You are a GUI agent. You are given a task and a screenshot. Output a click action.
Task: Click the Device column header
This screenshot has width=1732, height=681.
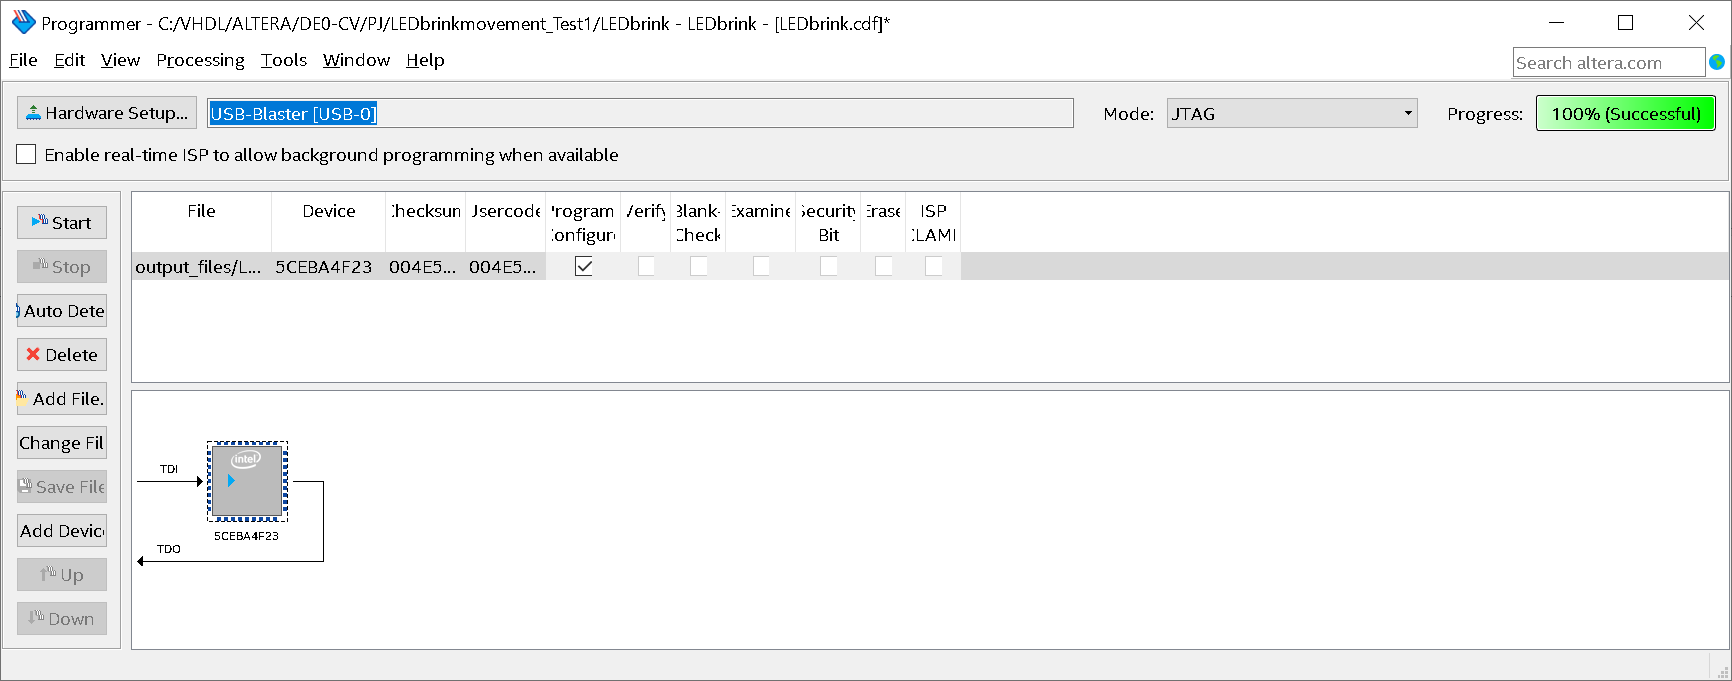(x=328, y=222)
